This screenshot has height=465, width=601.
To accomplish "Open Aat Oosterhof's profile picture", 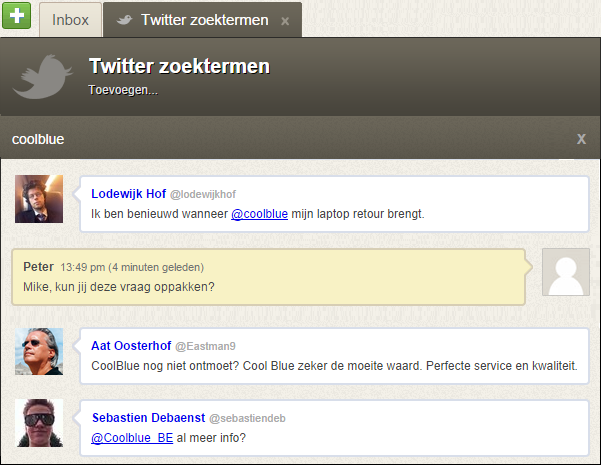I will [x=39, y=352].
